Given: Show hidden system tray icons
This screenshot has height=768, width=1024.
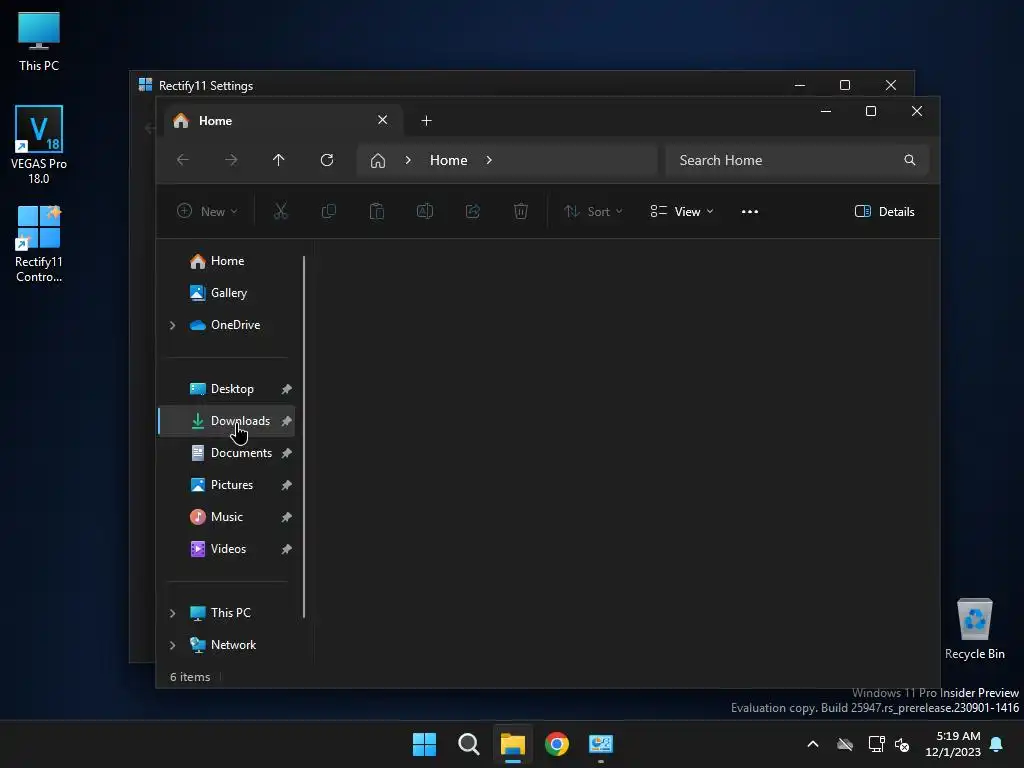Looking at the screenshot, I should pos(813,744).
